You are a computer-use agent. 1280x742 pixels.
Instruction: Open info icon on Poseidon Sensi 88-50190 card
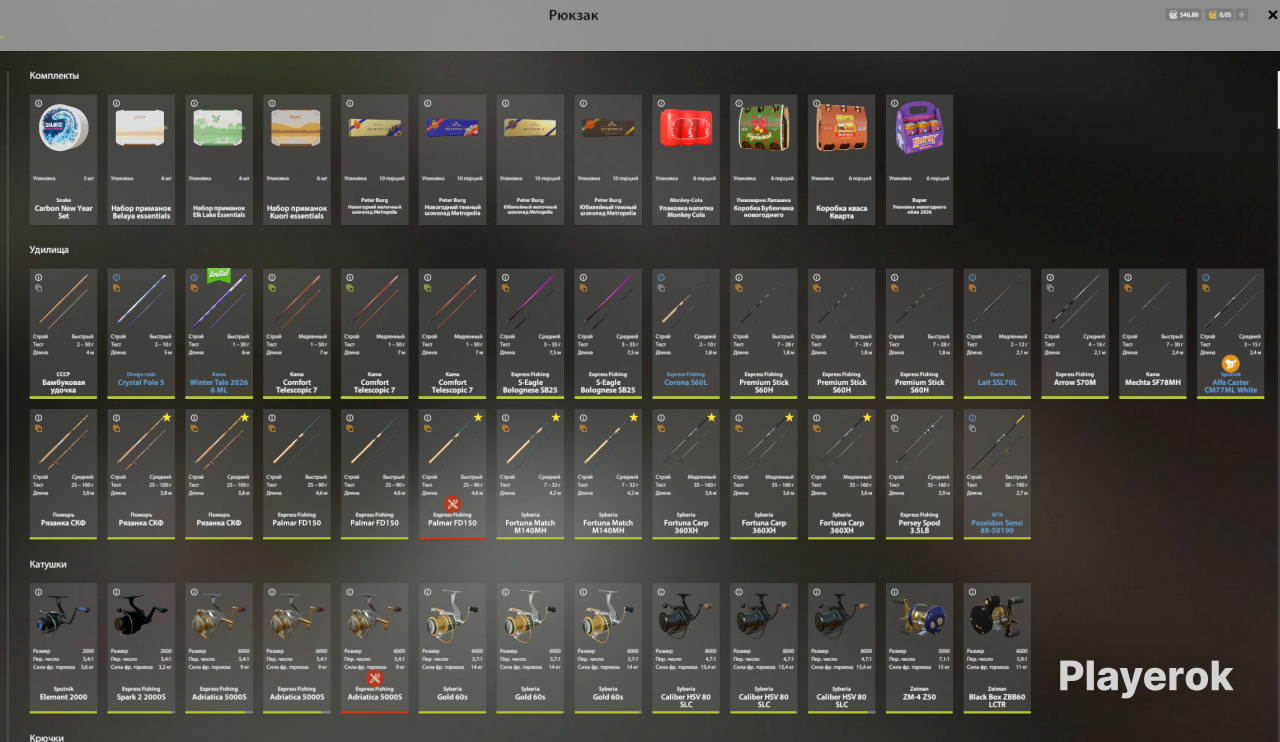pyautogui.click(x=972, y=417)
